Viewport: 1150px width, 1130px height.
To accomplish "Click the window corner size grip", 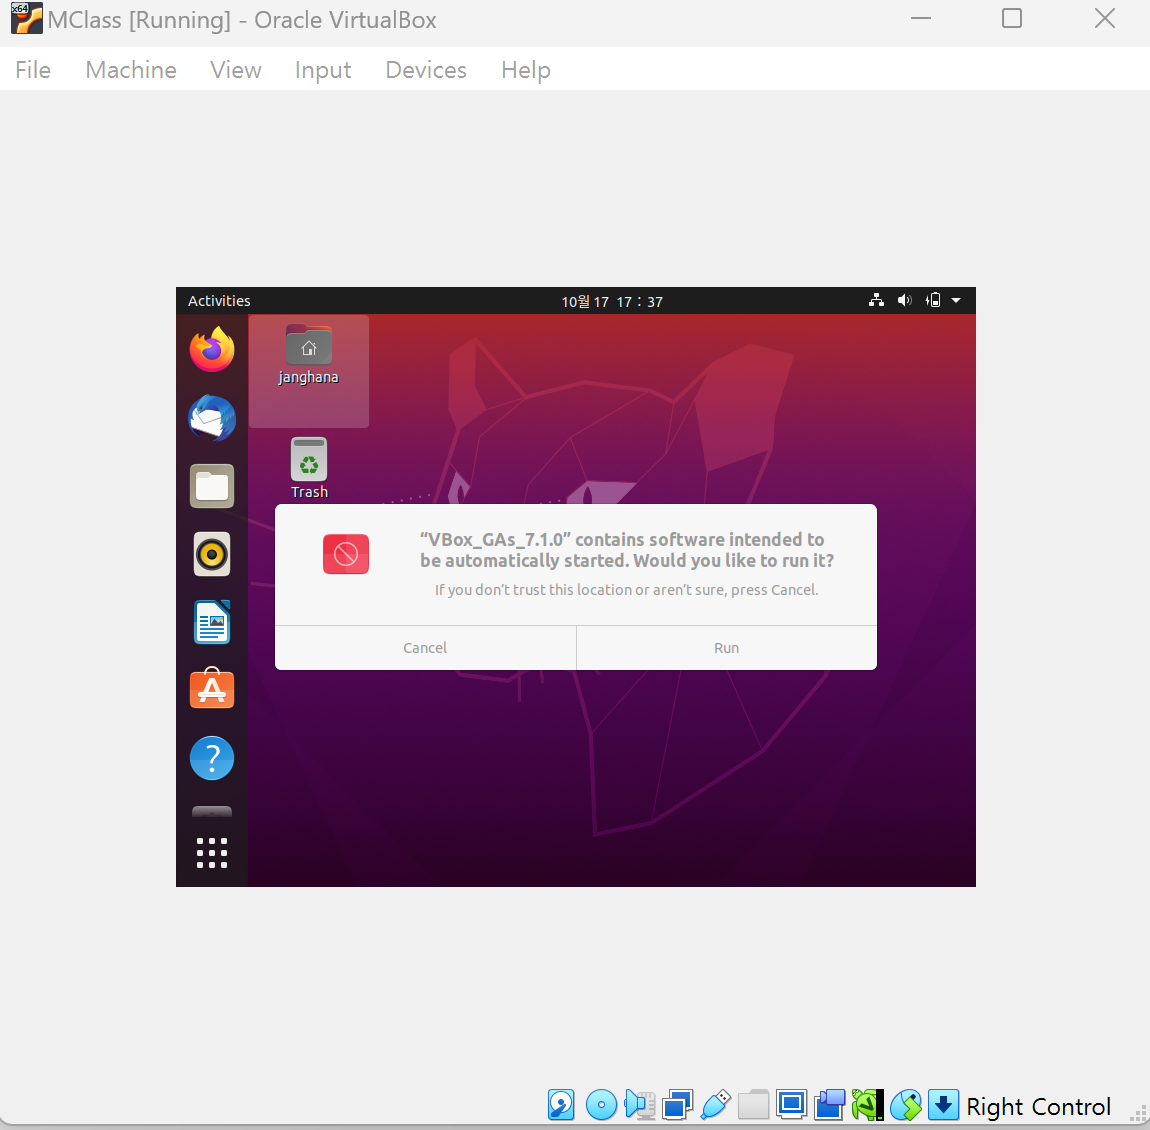I will (1138, 1113).
